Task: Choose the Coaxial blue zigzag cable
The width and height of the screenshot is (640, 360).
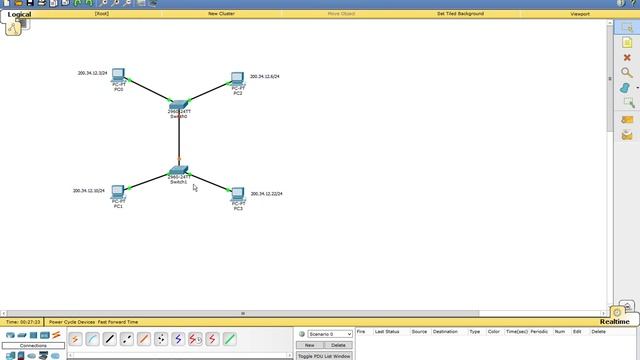Action: 178,339
